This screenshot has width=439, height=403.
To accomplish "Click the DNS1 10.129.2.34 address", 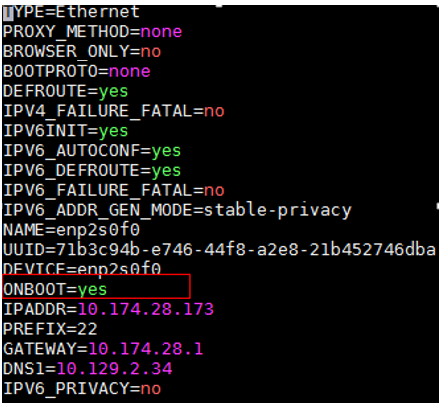I will pos(114,369).
